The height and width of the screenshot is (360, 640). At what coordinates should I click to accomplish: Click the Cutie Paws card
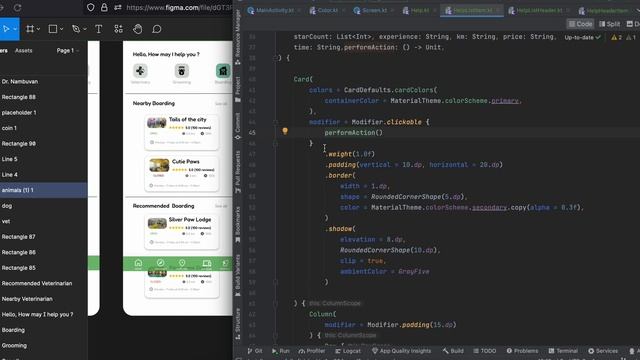182,174
